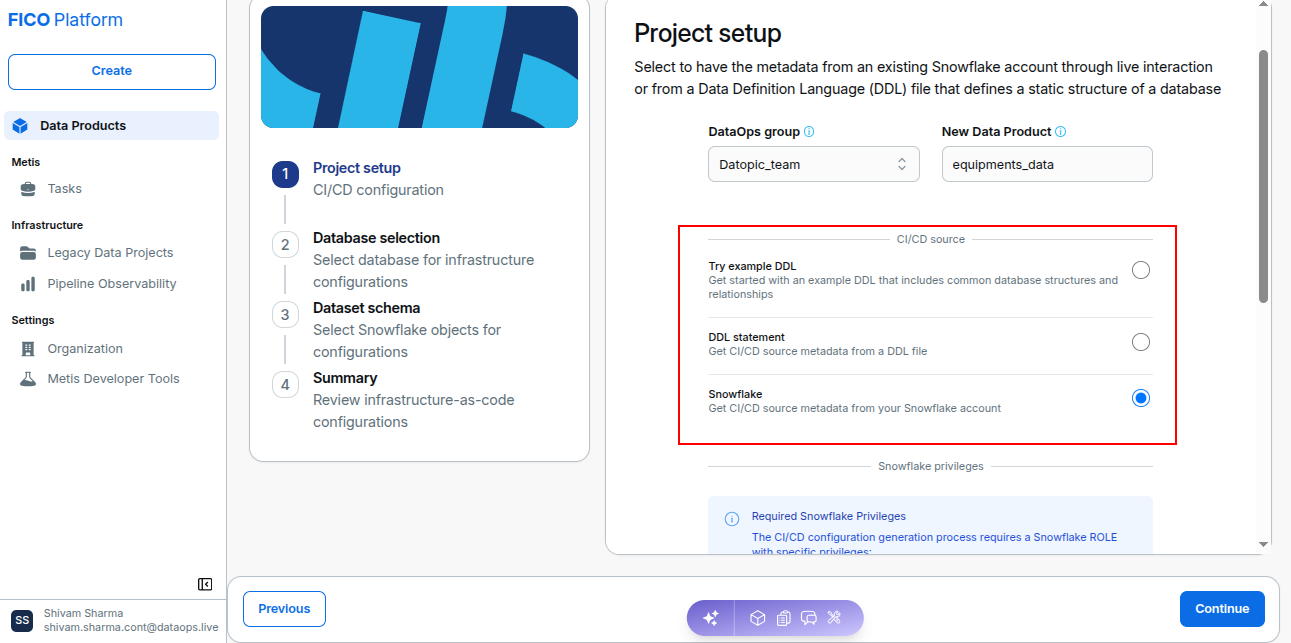Screen dimensions: 1291x643
Task: Click the New Data Product input field
Action: [1047, 165]
